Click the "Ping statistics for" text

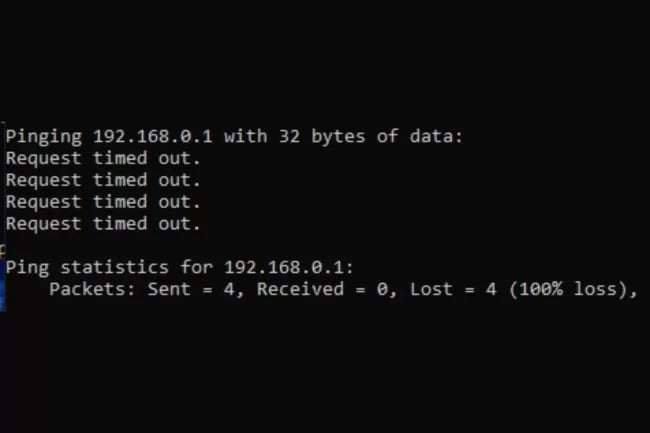(x=109, y=268)
